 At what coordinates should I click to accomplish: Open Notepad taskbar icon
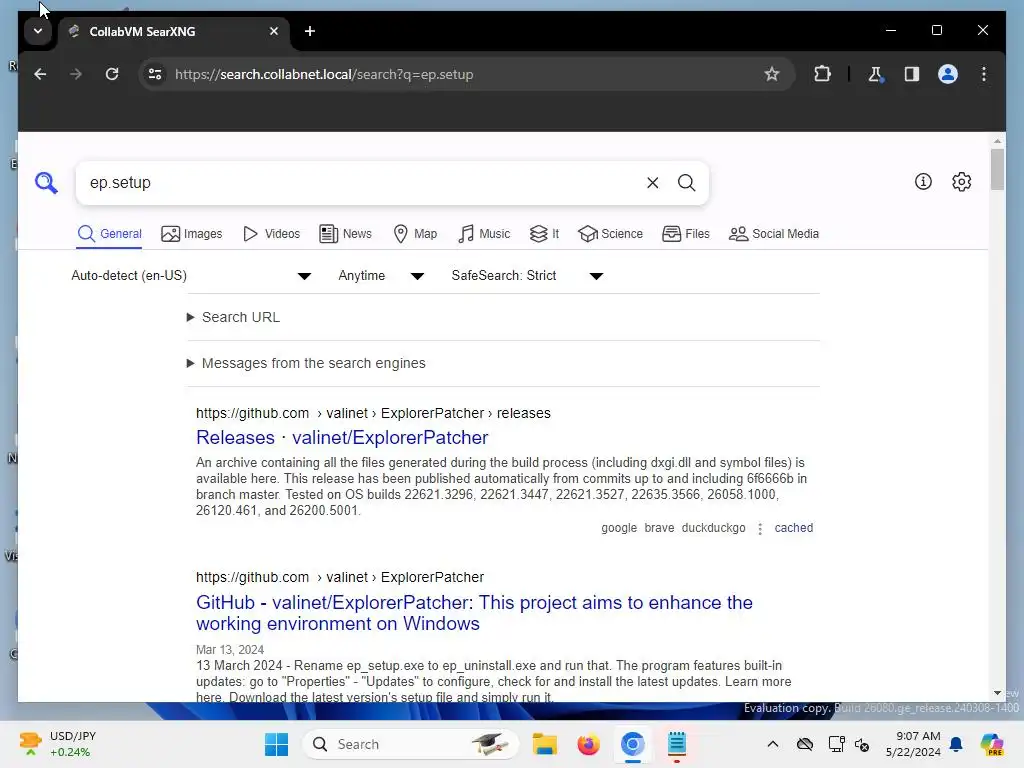(x=677, y=744)
